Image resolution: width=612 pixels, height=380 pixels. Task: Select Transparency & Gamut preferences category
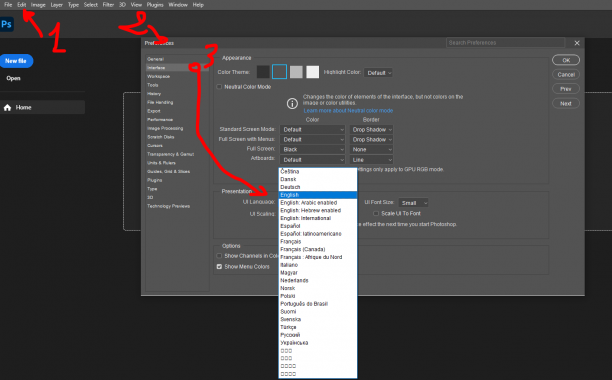click(171, 154)
